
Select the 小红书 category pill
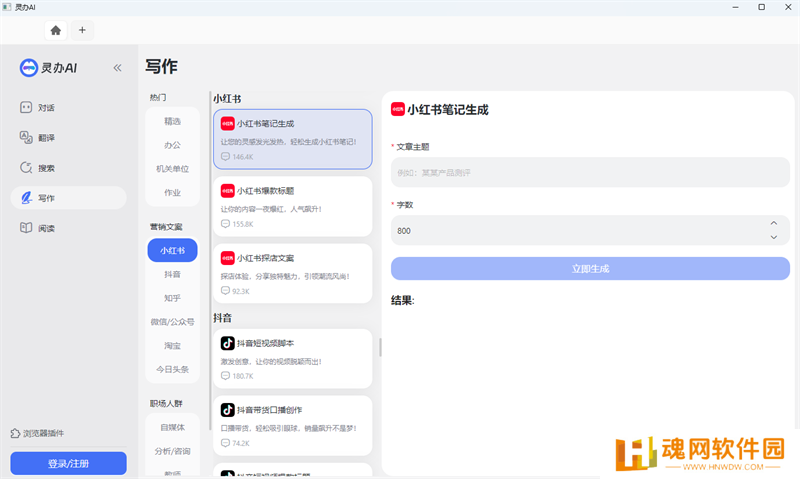pos(172,250)
